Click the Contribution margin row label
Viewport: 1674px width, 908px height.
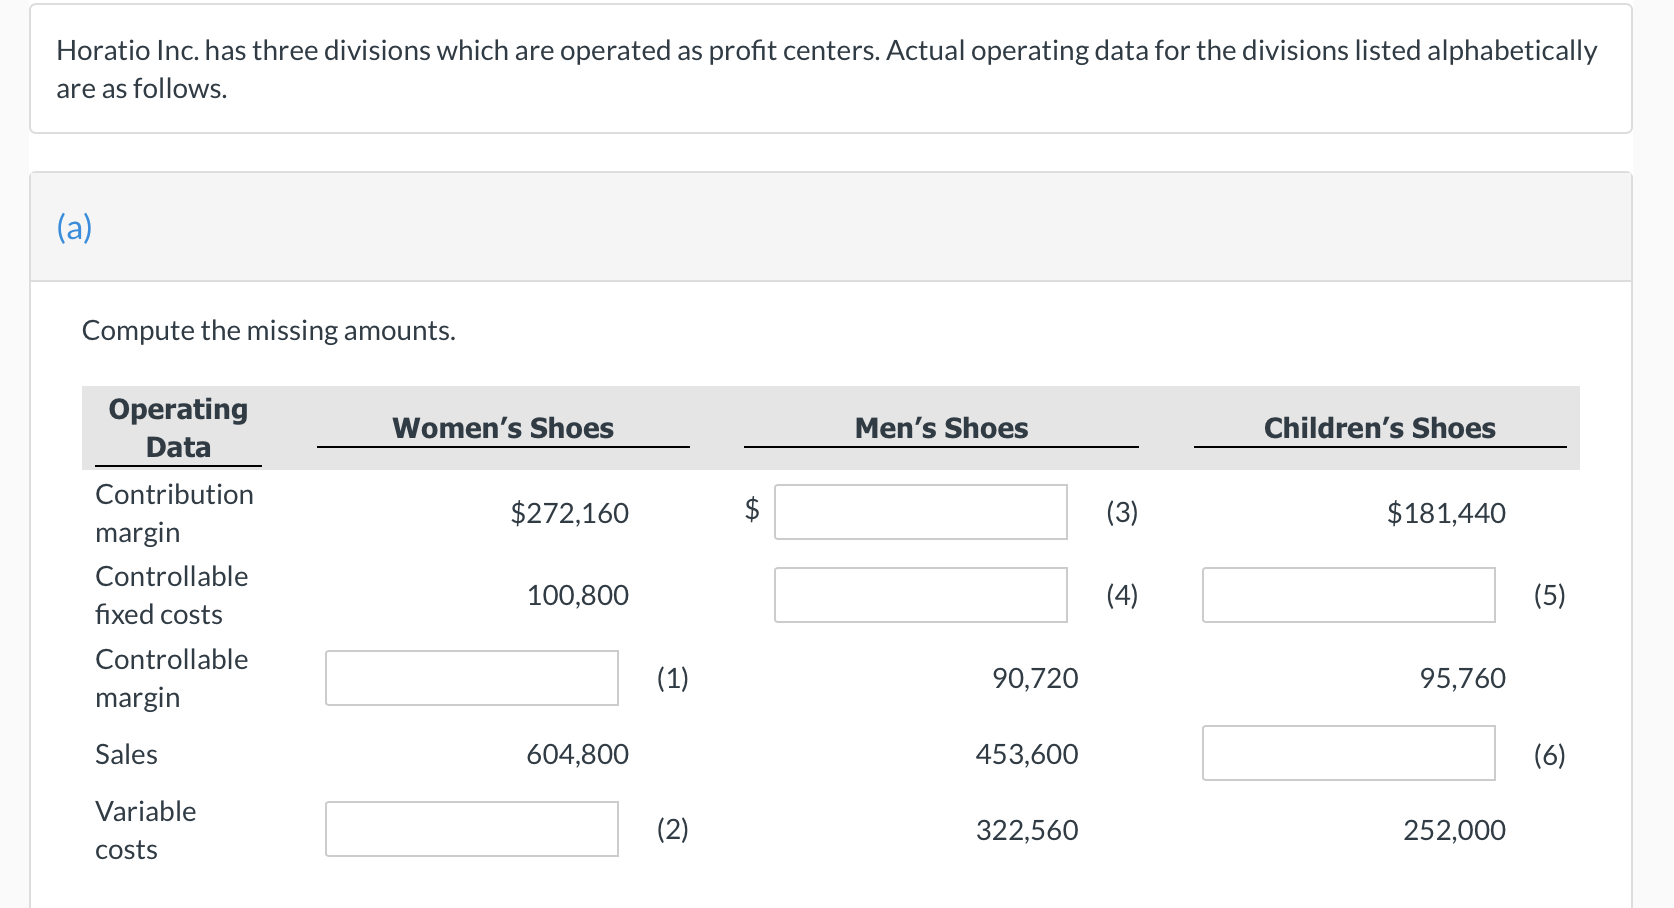(x=174, y=513)
